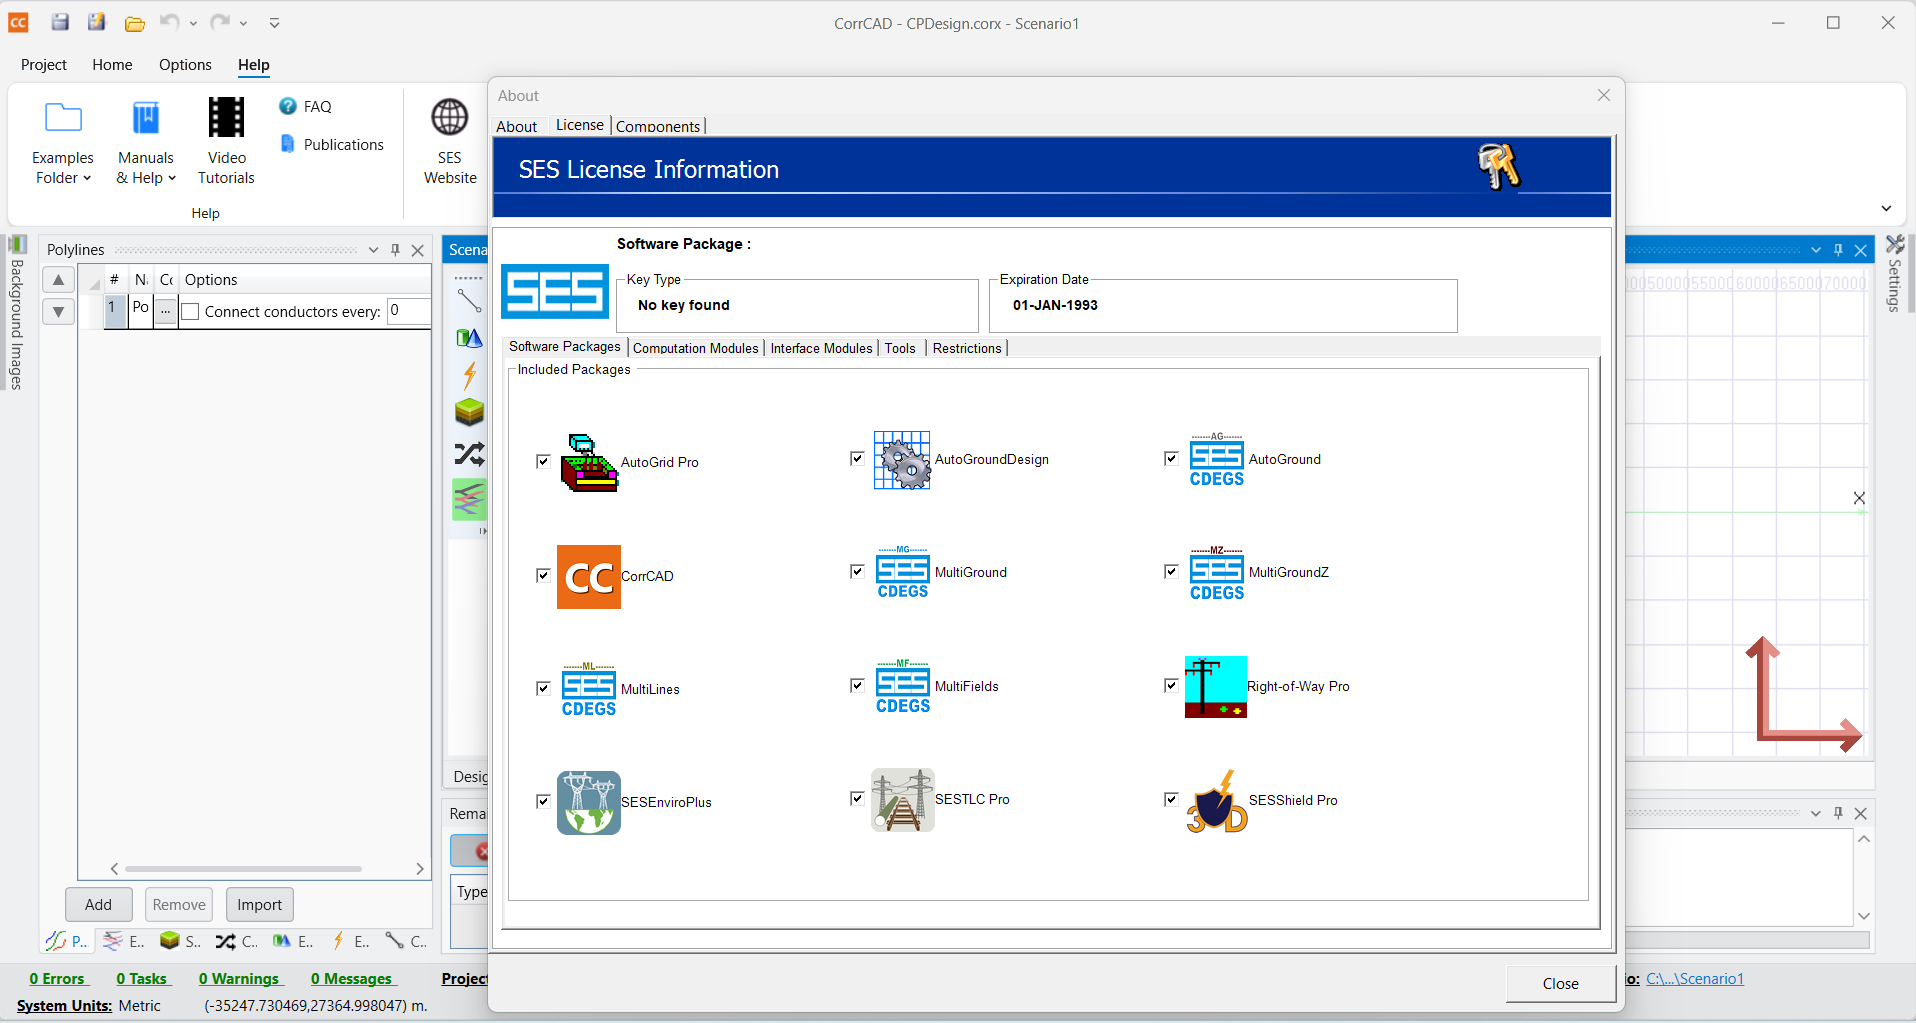
Task: Click the SESTLC Pro railway icon
Action: click(x=902, y=800)
